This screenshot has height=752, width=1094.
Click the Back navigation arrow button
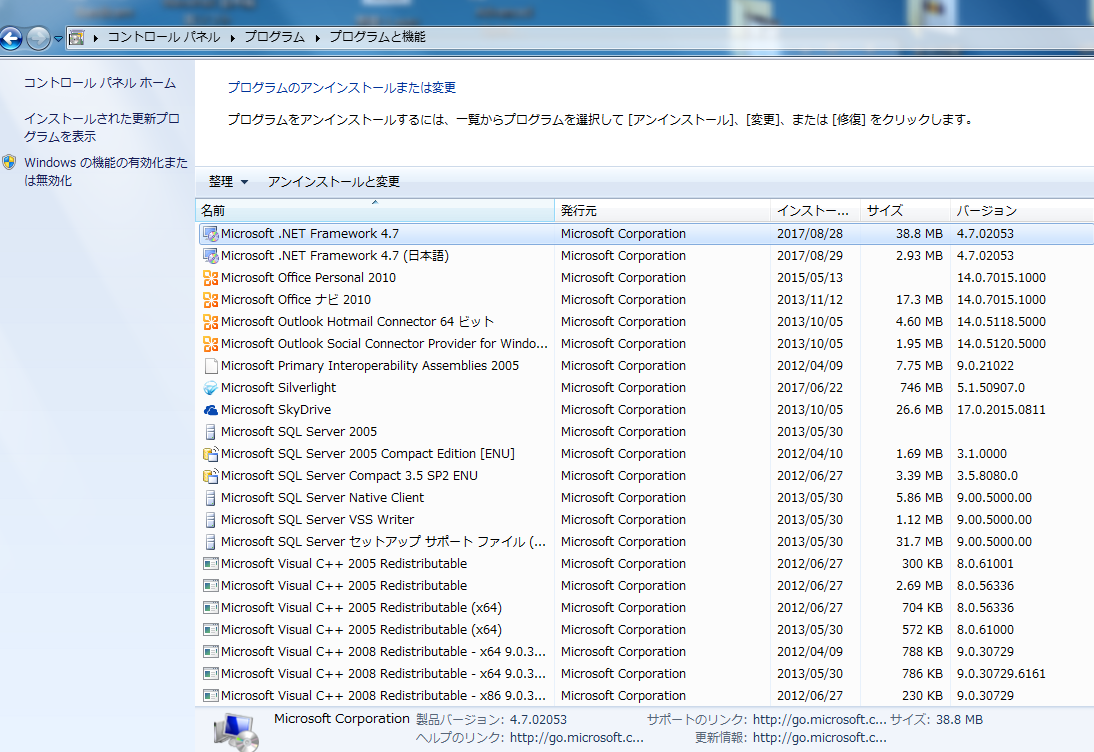pos(11,38)
